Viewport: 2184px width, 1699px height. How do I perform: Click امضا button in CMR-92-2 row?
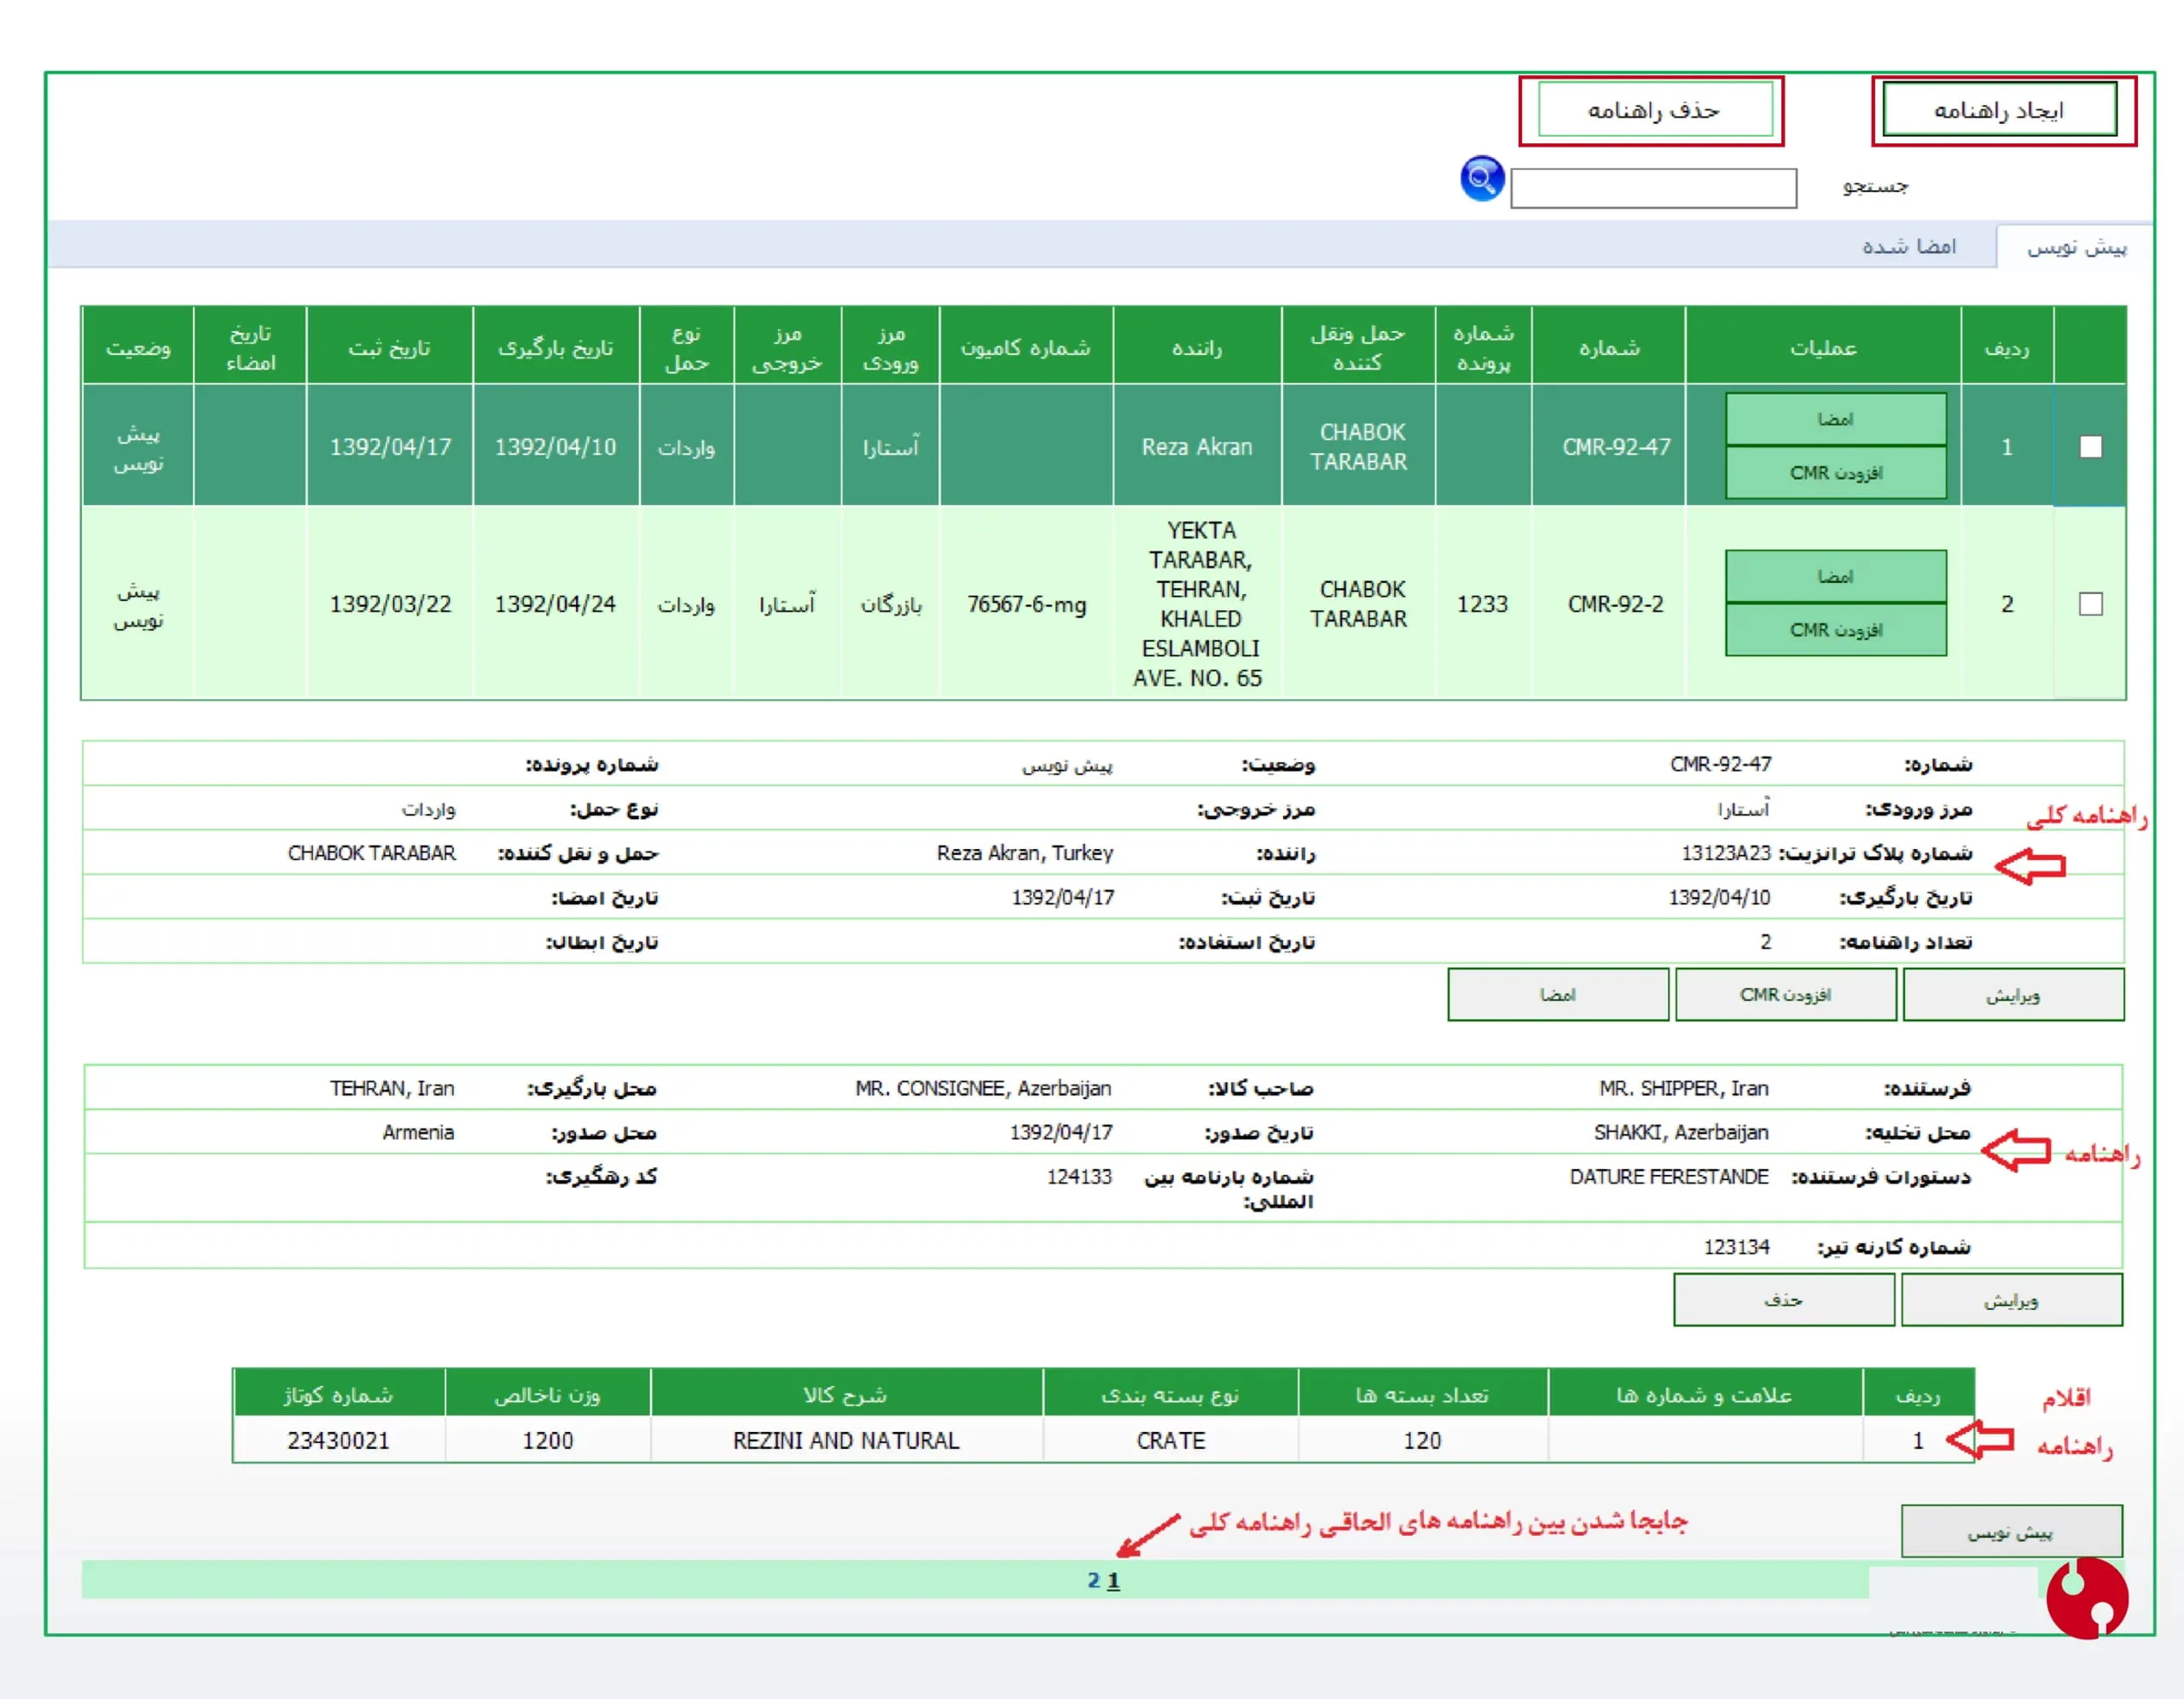1836,576
